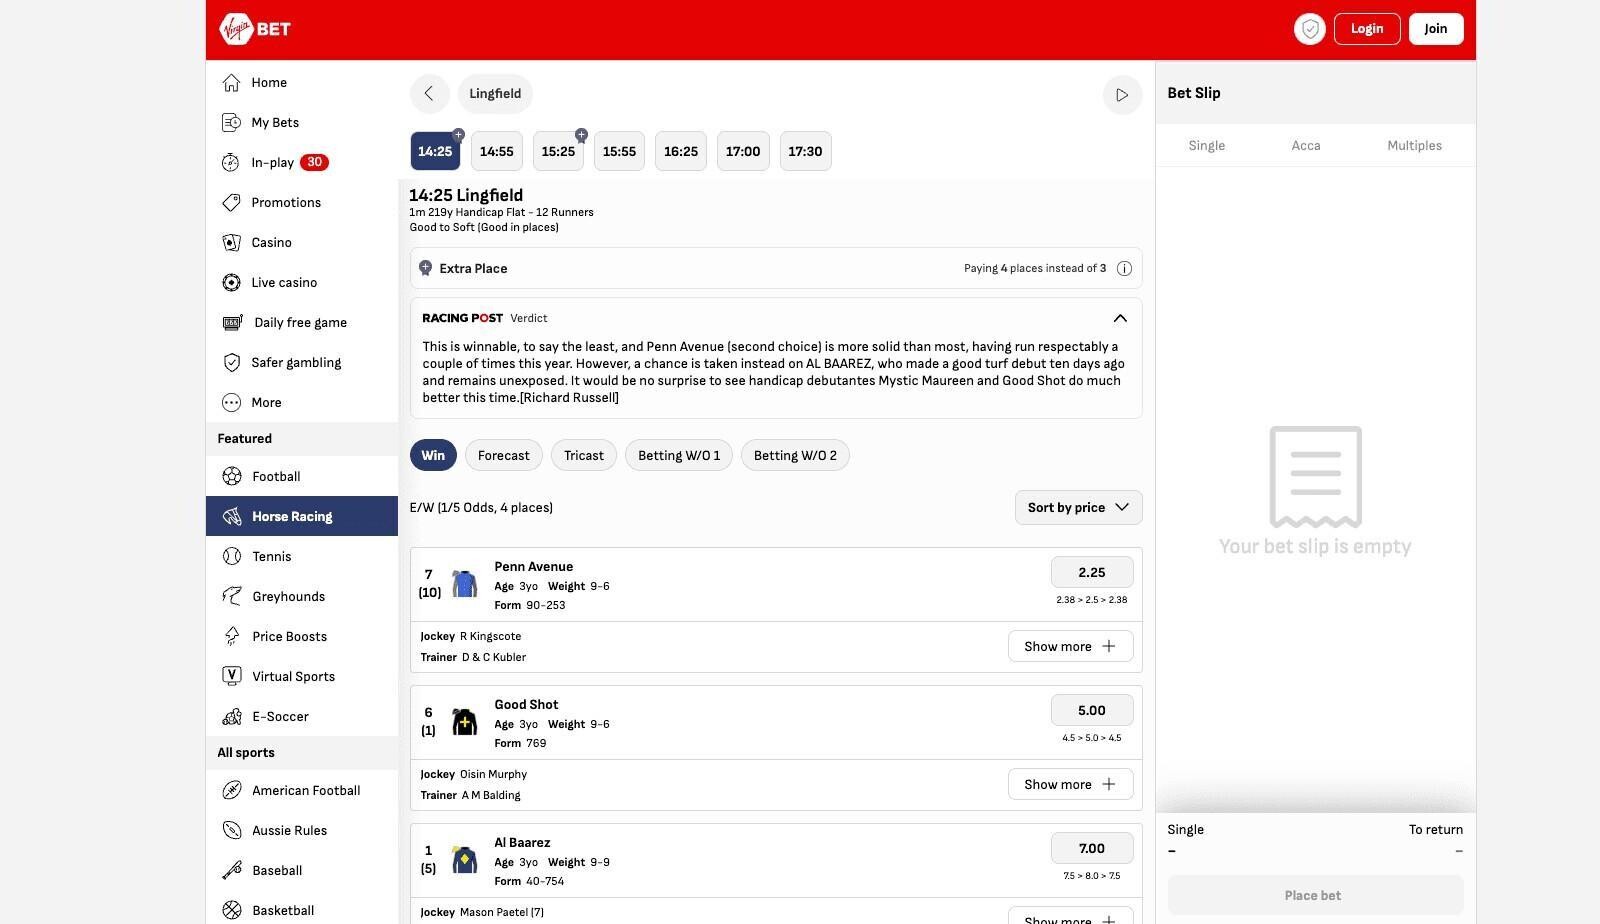1600x924 pixels.
Task: Open the Good Shot black silk thumbnail
Action: [464, 722]
